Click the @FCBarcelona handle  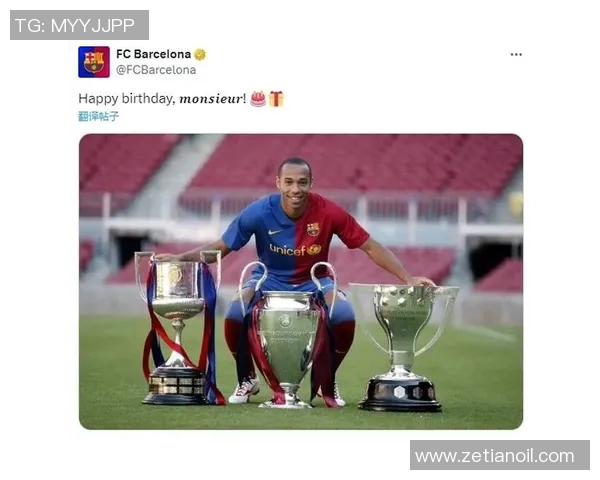click(156, 70)
